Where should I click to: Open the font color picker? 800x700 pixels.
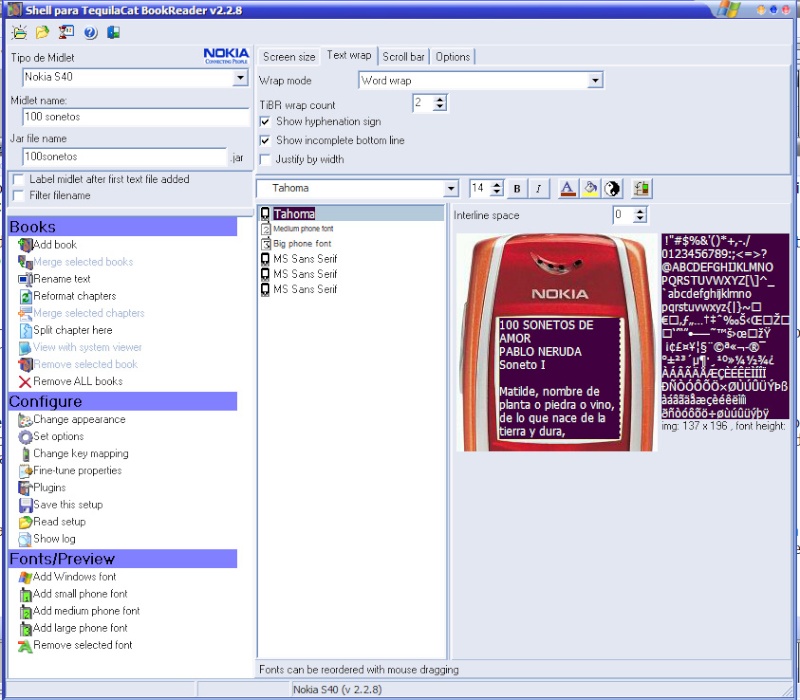click(x=568, y=189)
